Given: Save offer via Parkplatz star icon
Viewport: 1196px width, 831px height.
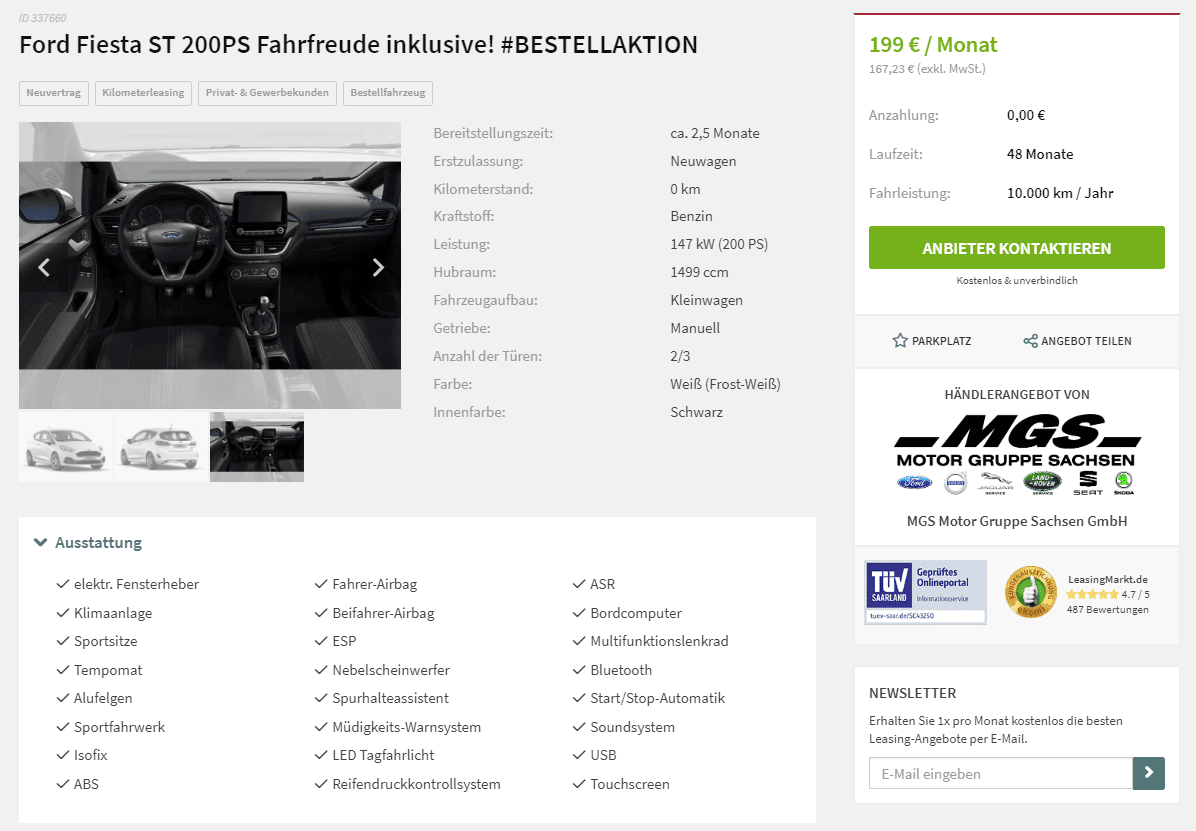Looking at the screenshot, I should pyautogui.click(x=900, y=340).
